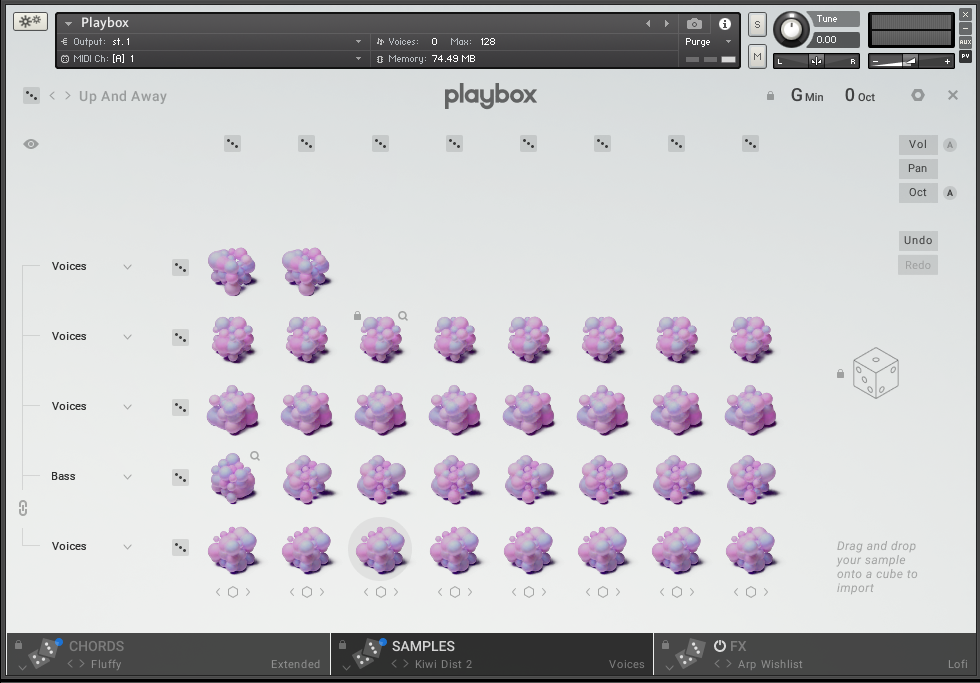Expand the Bass row category dropdown
This screenshot has width=980, height=683.
[128, 477]
